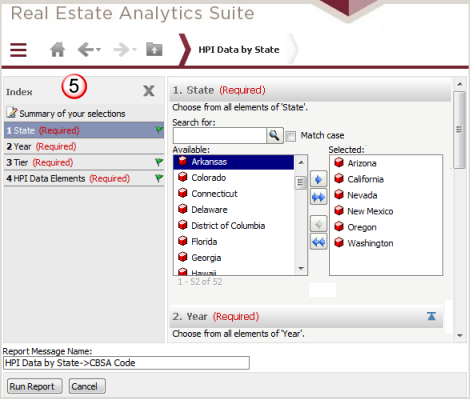Select New Mexico in Selected list

tap(386, 211)
